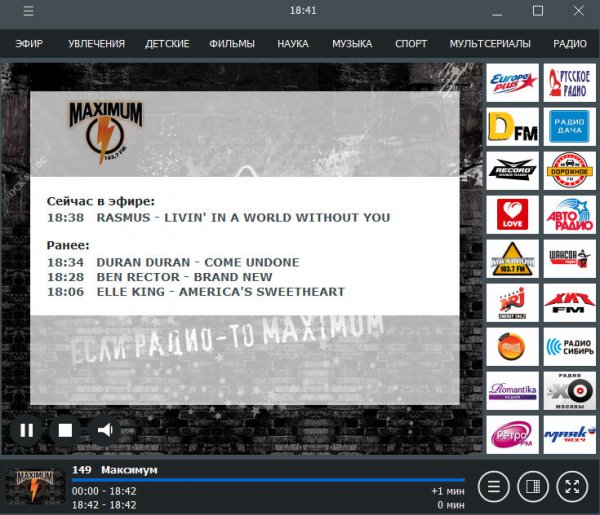Click the Сейчас в эфире heading
The width and height of the screenshot is (600, 515).
click(101, 201)
